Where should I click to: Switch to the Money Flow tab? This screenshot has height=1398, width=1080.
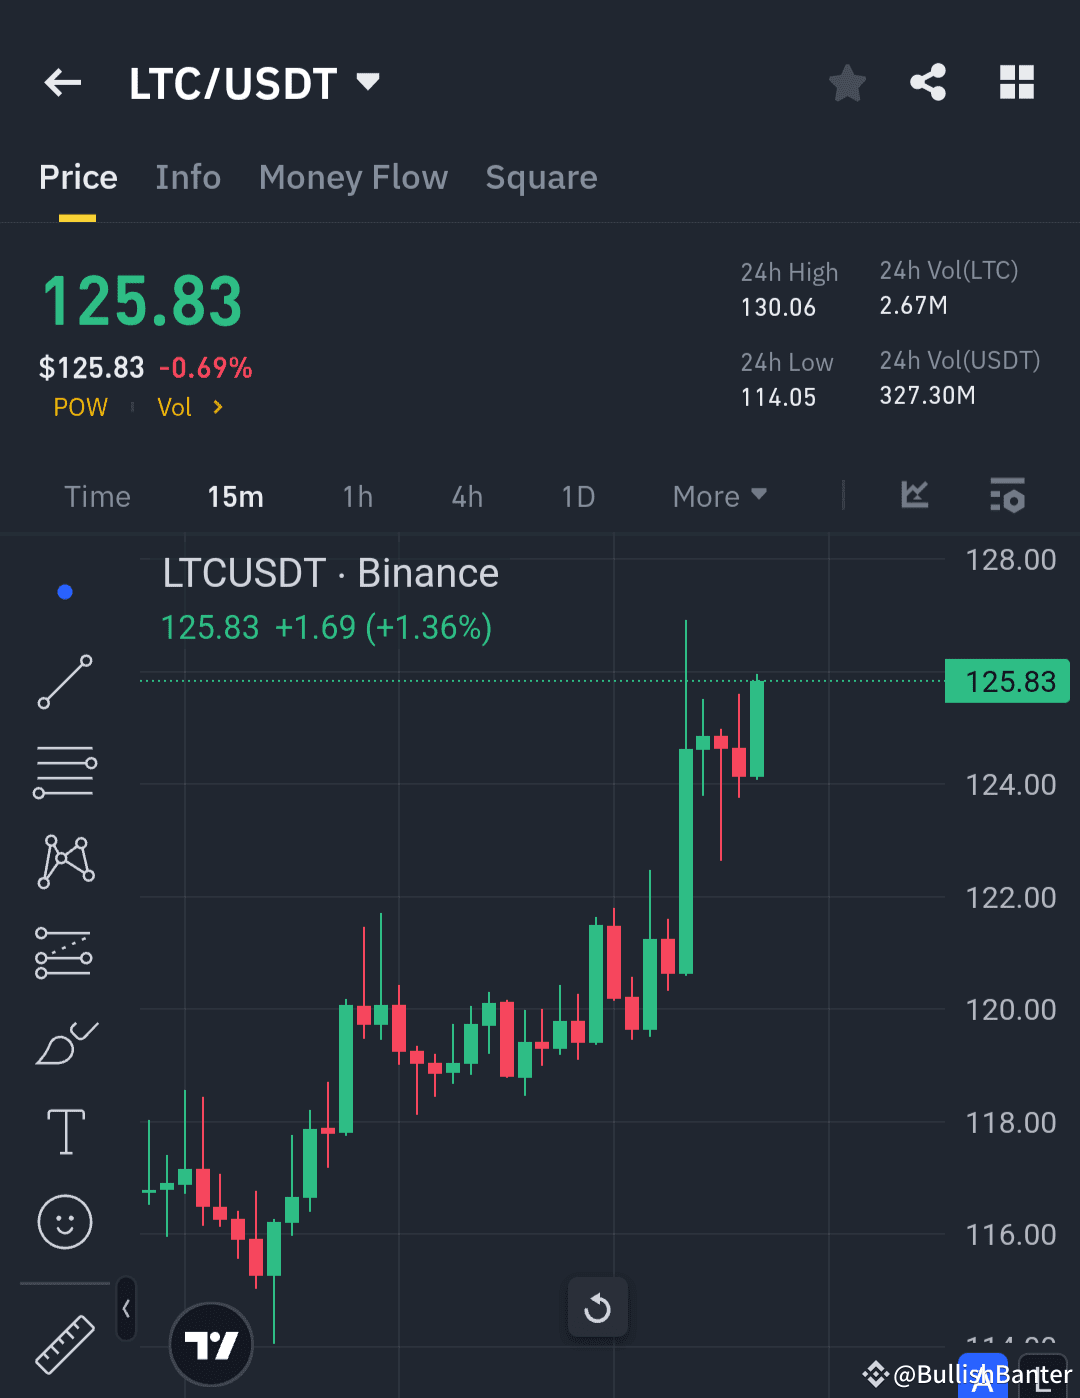tap(352, 177)
